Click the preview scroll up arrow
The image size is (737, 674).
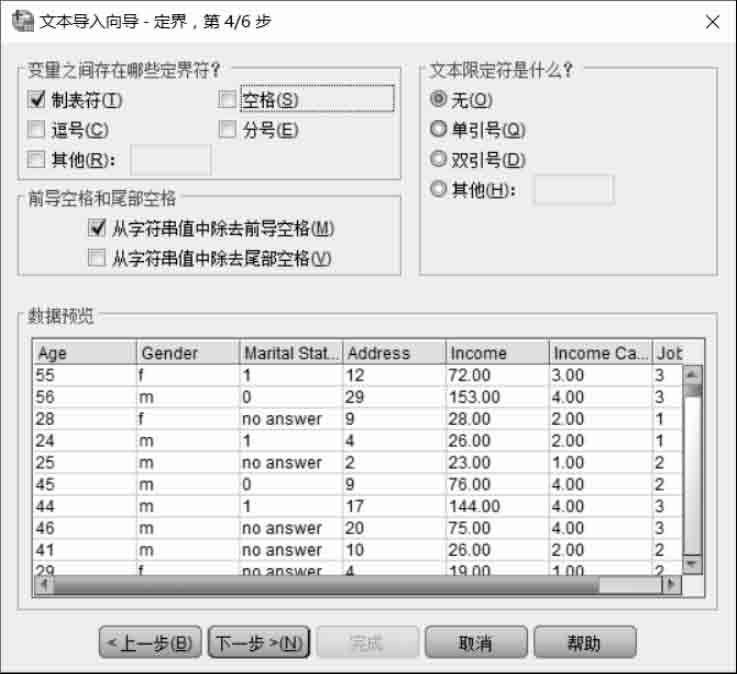692,375
